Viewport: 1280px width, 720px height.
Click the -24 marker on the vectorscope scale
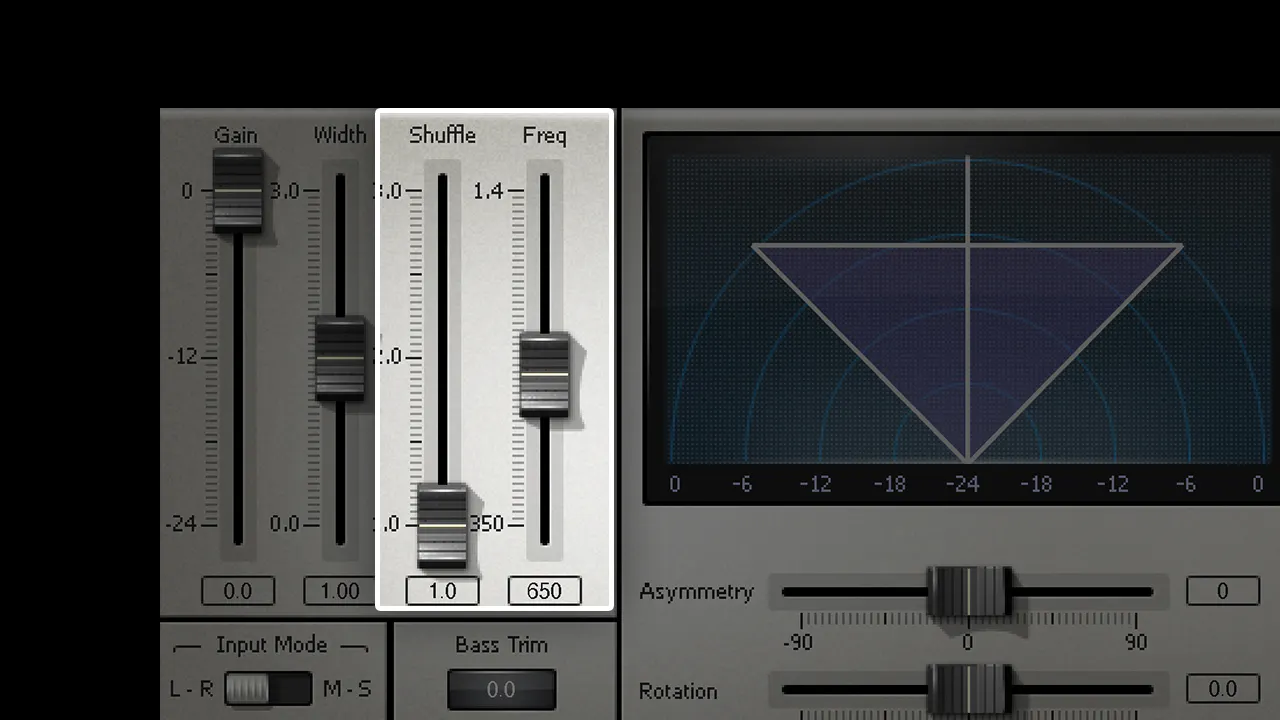[x=962, y=485]
